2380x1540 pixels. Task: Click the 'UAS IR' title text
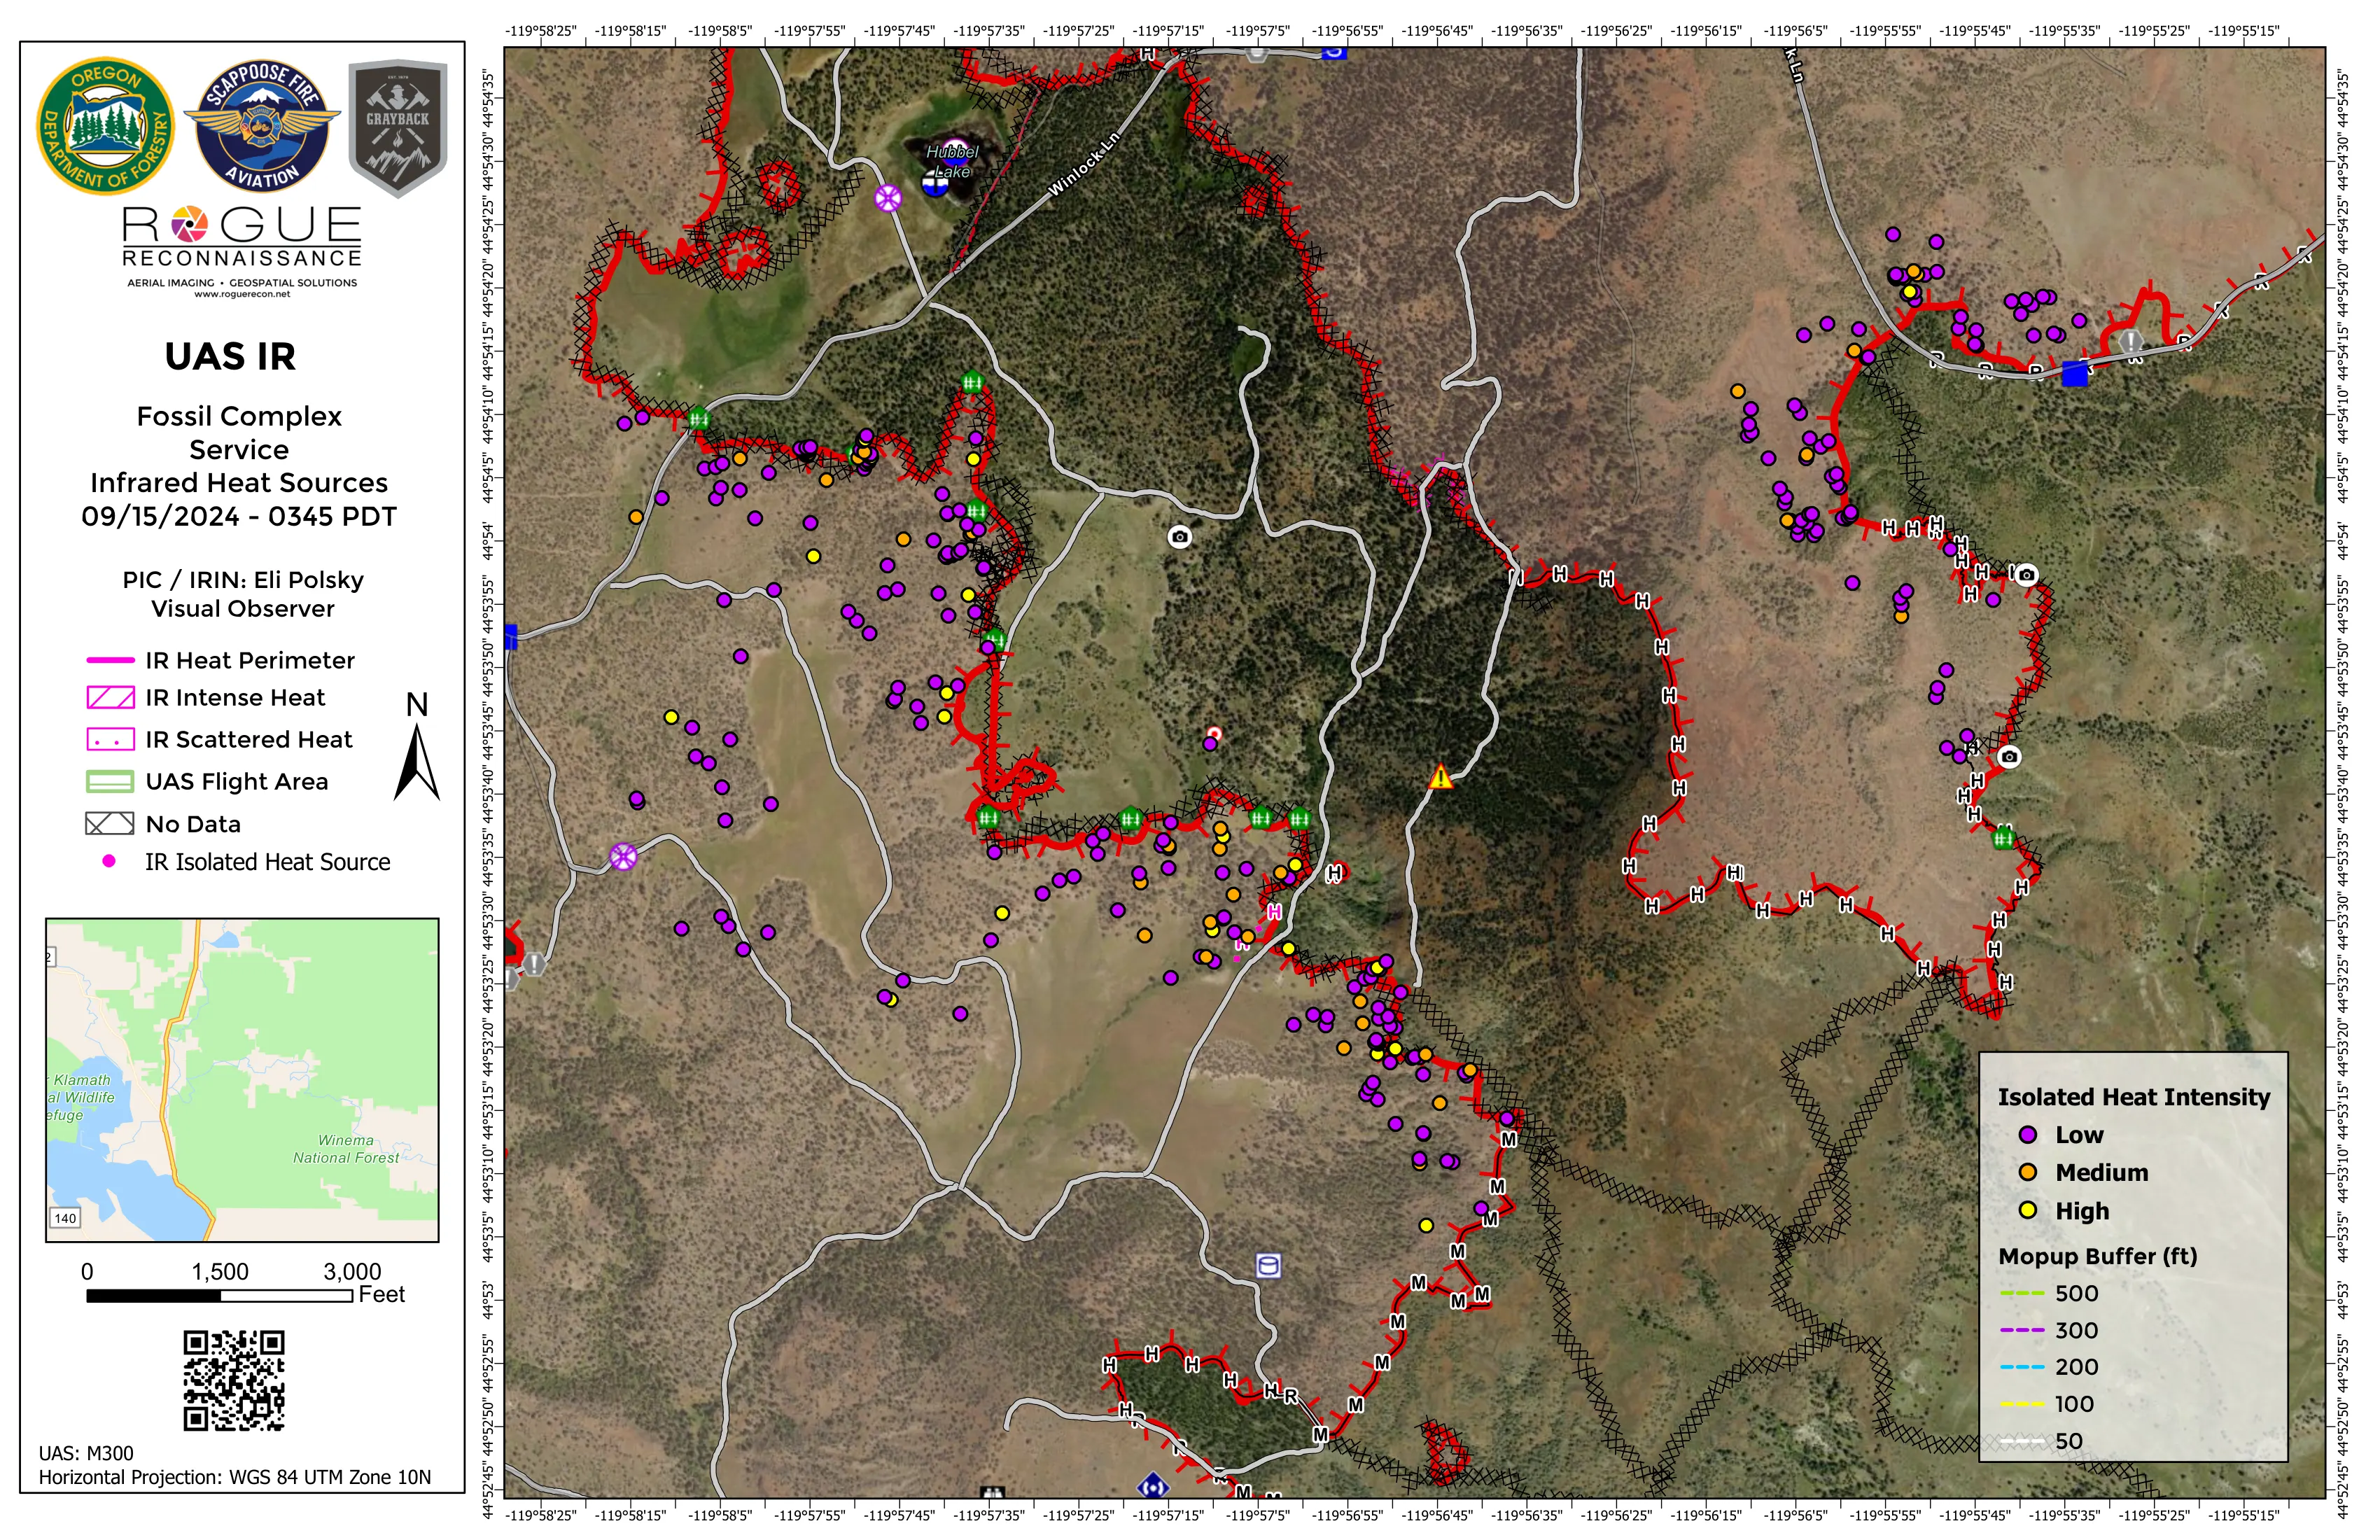(x=230, y=357)
